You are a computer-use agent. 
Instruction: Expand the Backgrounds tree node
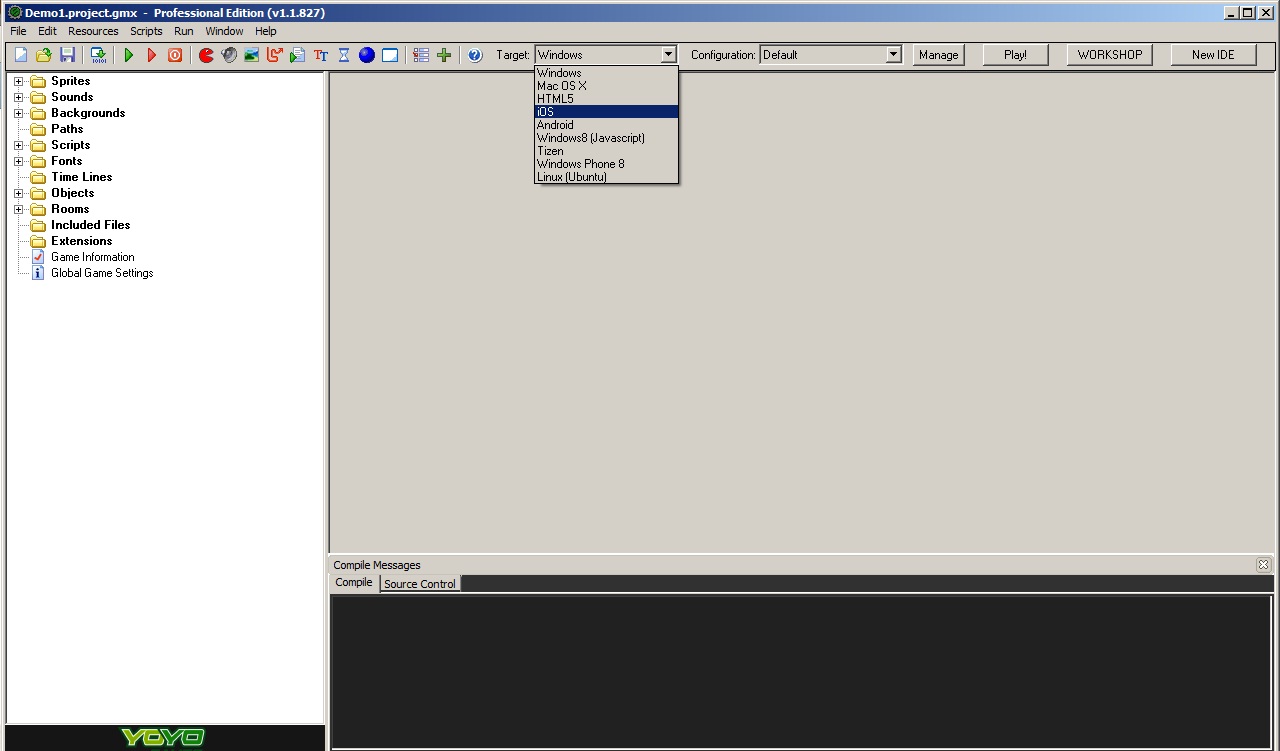(x=18, y=113)
